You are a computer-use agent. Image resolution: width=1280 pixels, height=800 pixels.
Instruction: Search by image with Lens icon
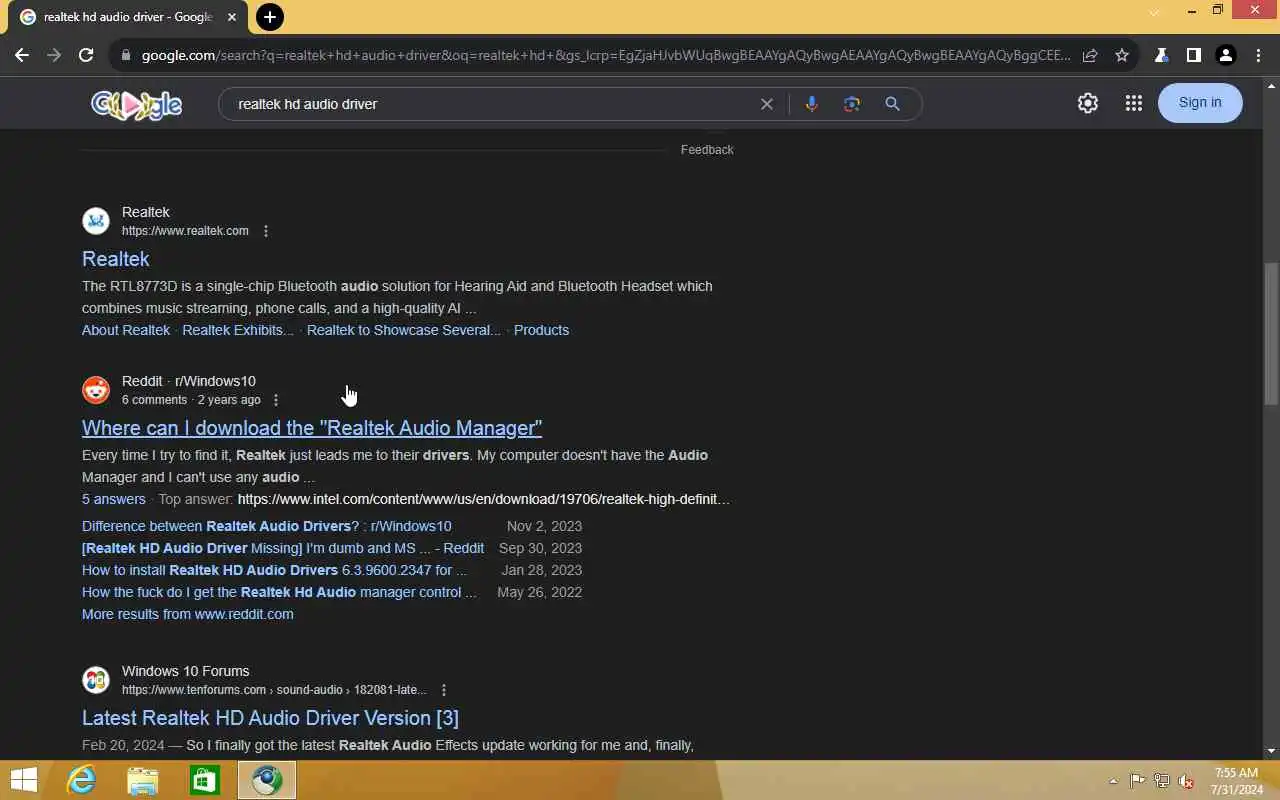(x=852, y=104)
